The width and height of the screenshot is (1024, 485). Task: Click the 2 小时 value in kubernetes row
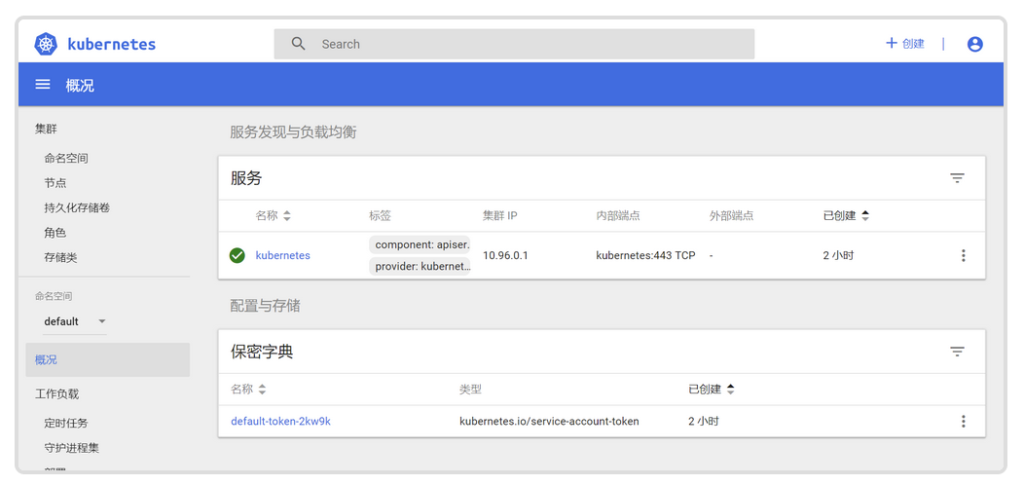tap(839, 255)
